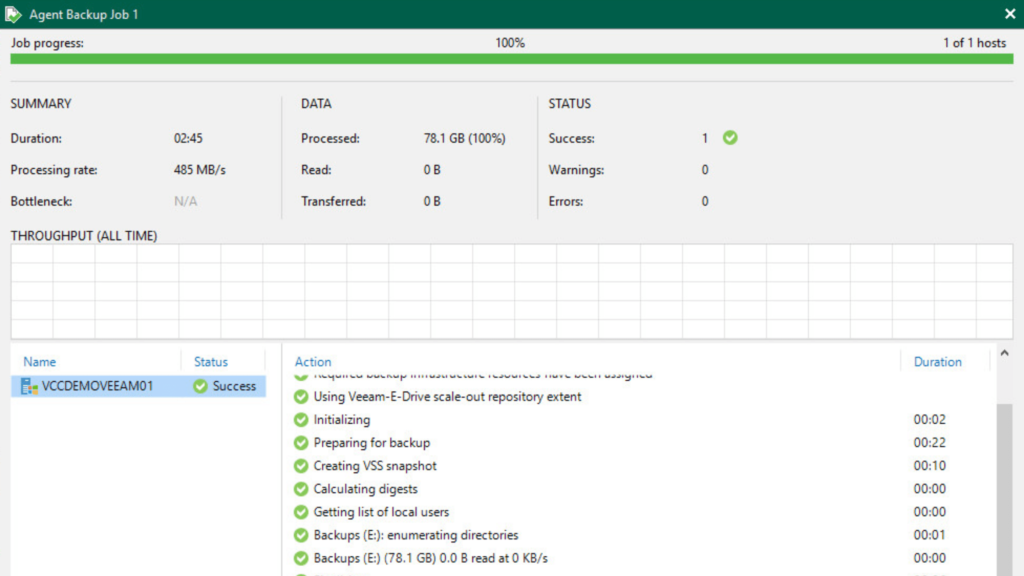This screenshot has height=576, width=1024.
Task: Click the Agent Backup Job title icon
Action: pos(13,14)
